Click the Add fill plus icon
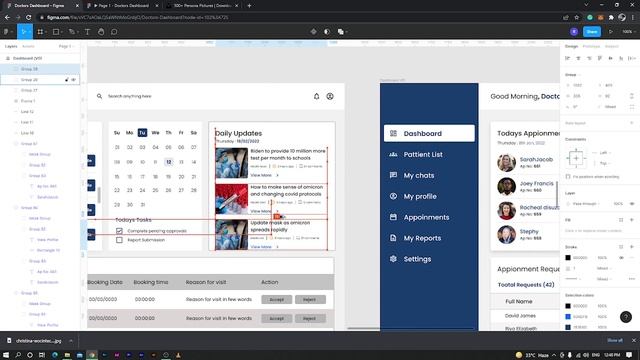Viewport: 640px width, 360px height. 631,220
